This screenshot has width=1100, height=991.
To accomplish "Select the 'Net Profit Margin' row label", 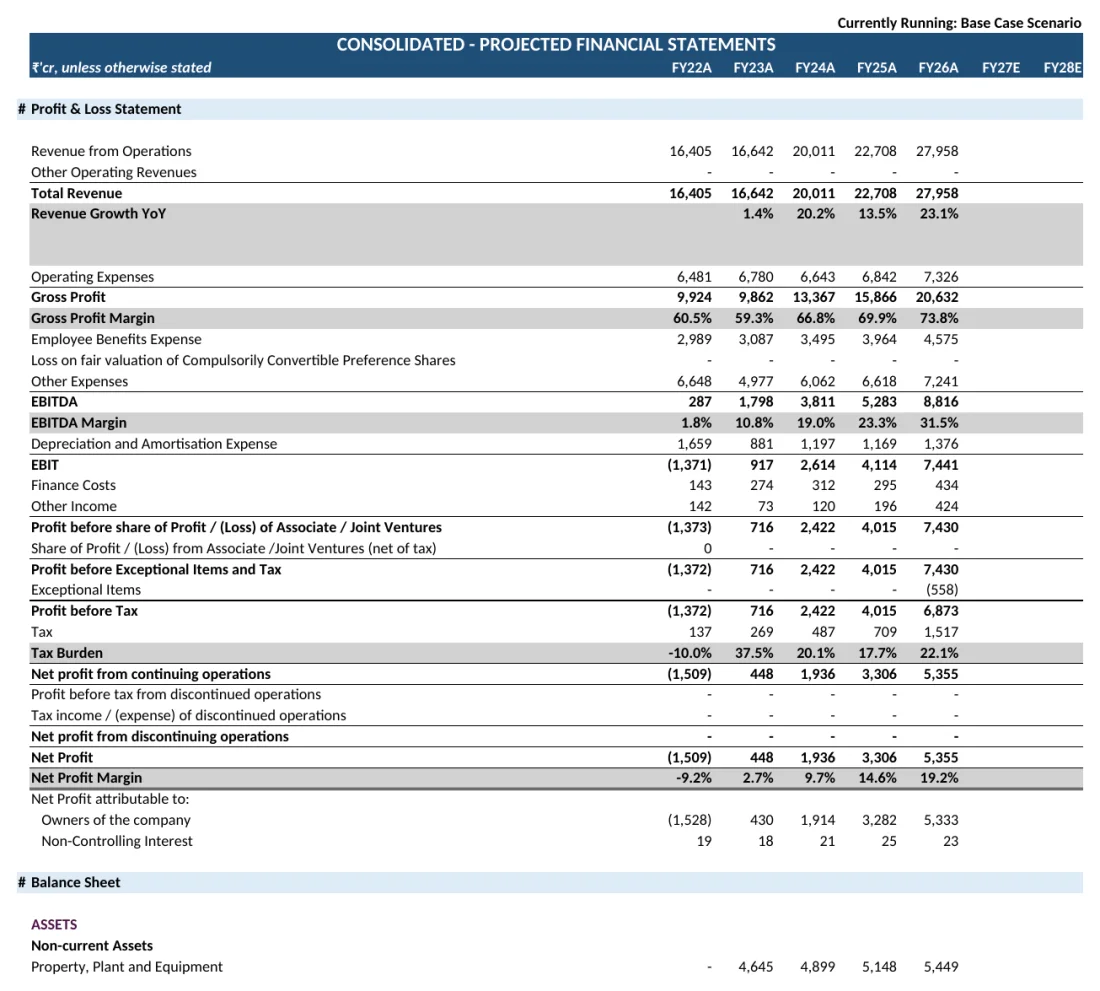I will [x=86, y=778].
